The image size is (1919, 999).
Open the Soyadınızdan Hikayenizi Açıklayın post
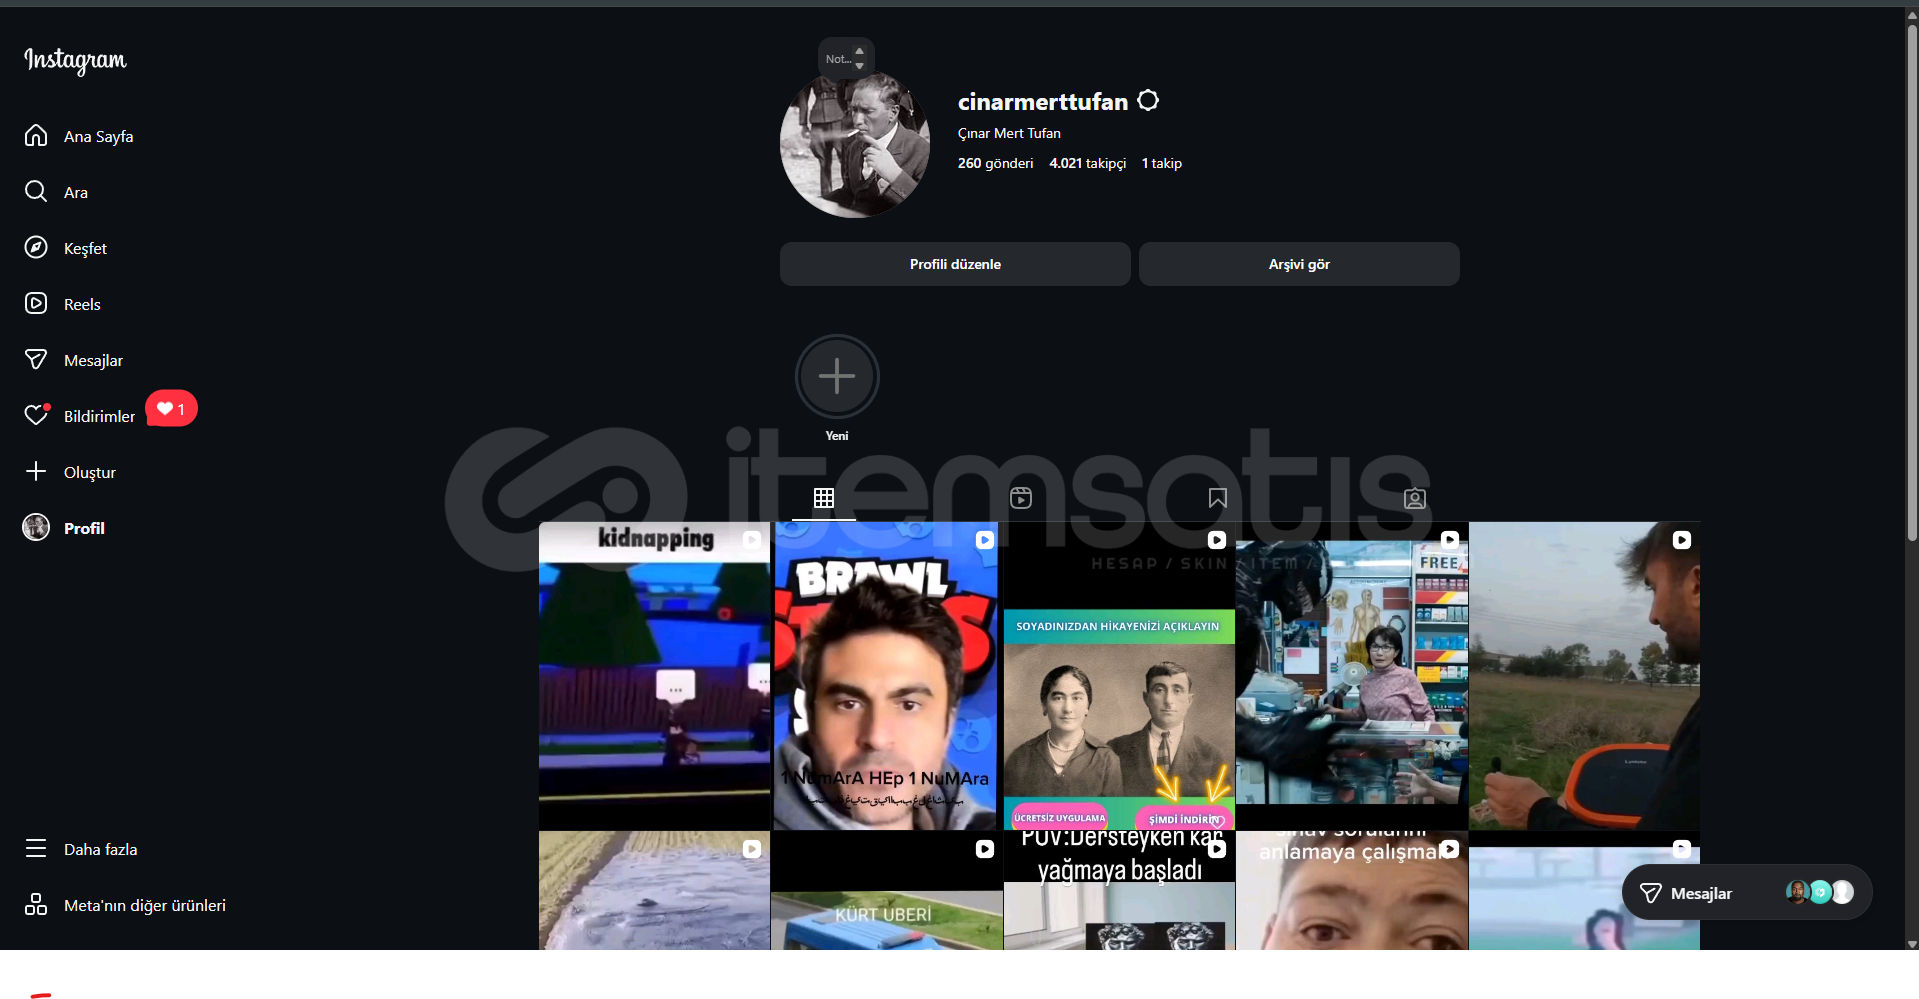point(1119,676)
